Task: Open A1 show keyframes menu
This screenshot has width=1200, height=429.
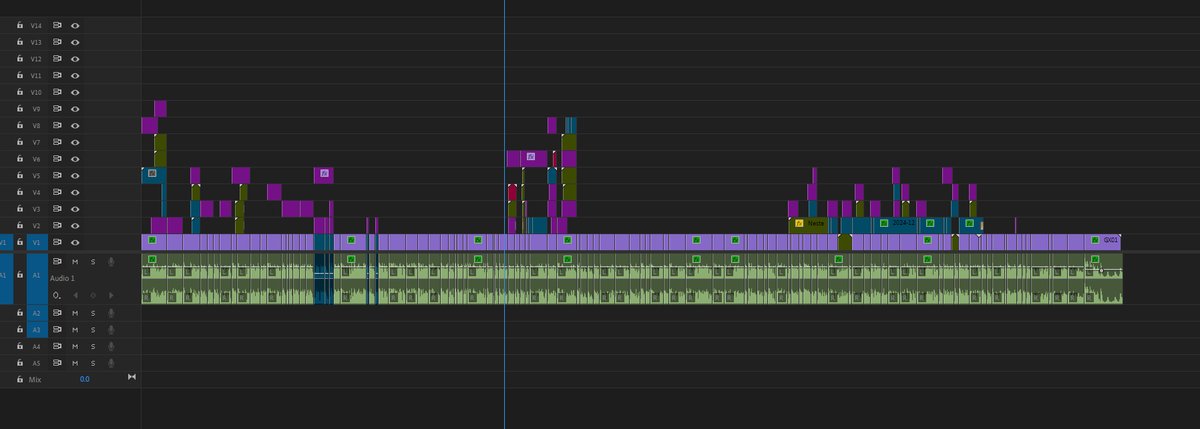Action: click(57, 296)
